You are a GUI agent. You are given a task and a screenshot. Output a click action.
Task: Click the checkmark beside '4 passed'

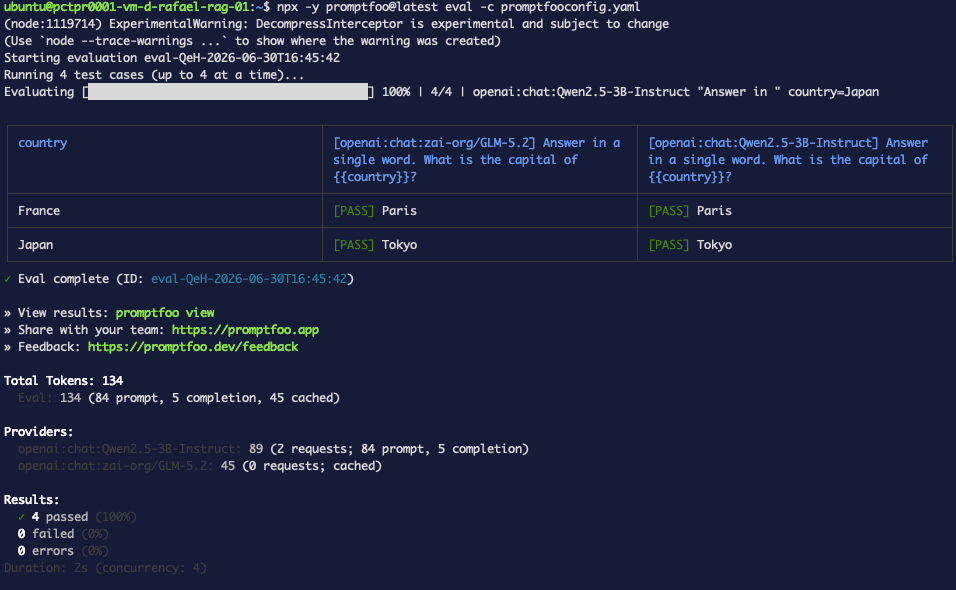click(21, 517)
